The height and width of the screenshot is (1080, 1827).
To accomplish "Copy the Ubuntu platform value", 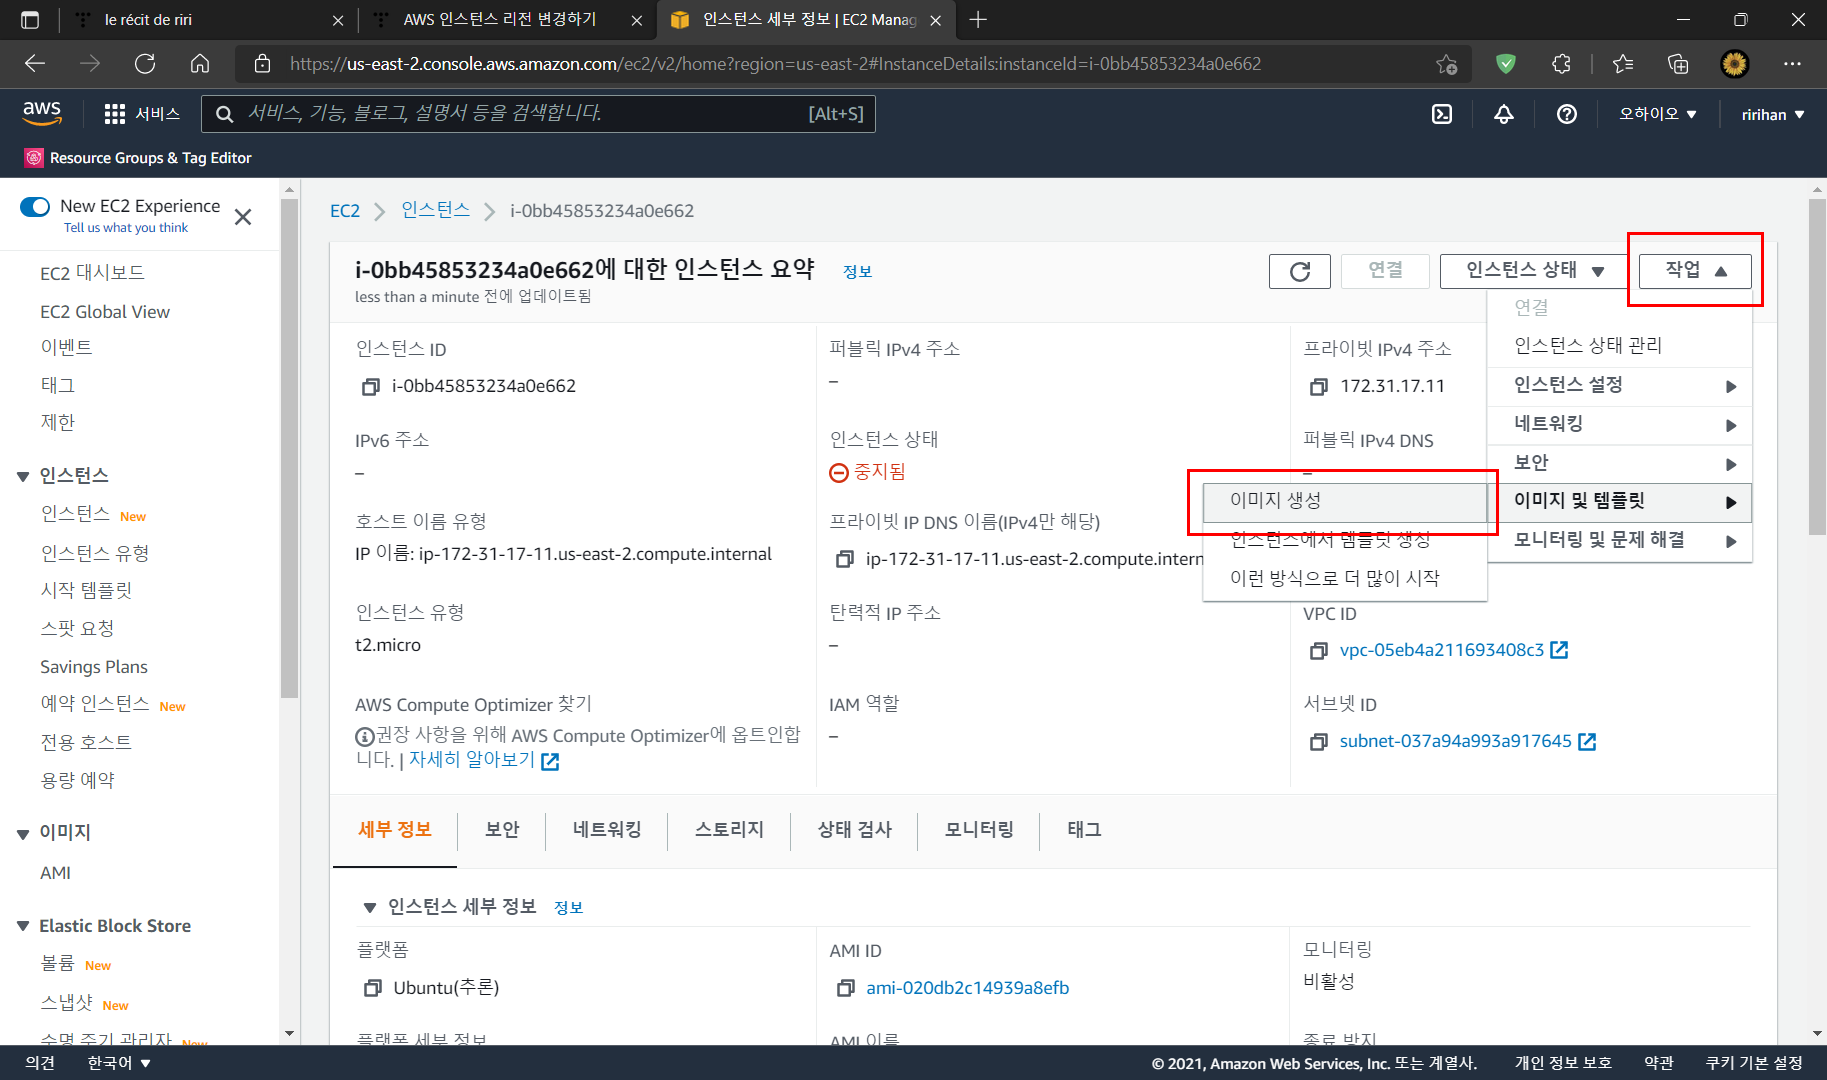I will pyautogui.click(x=372, y=988).
